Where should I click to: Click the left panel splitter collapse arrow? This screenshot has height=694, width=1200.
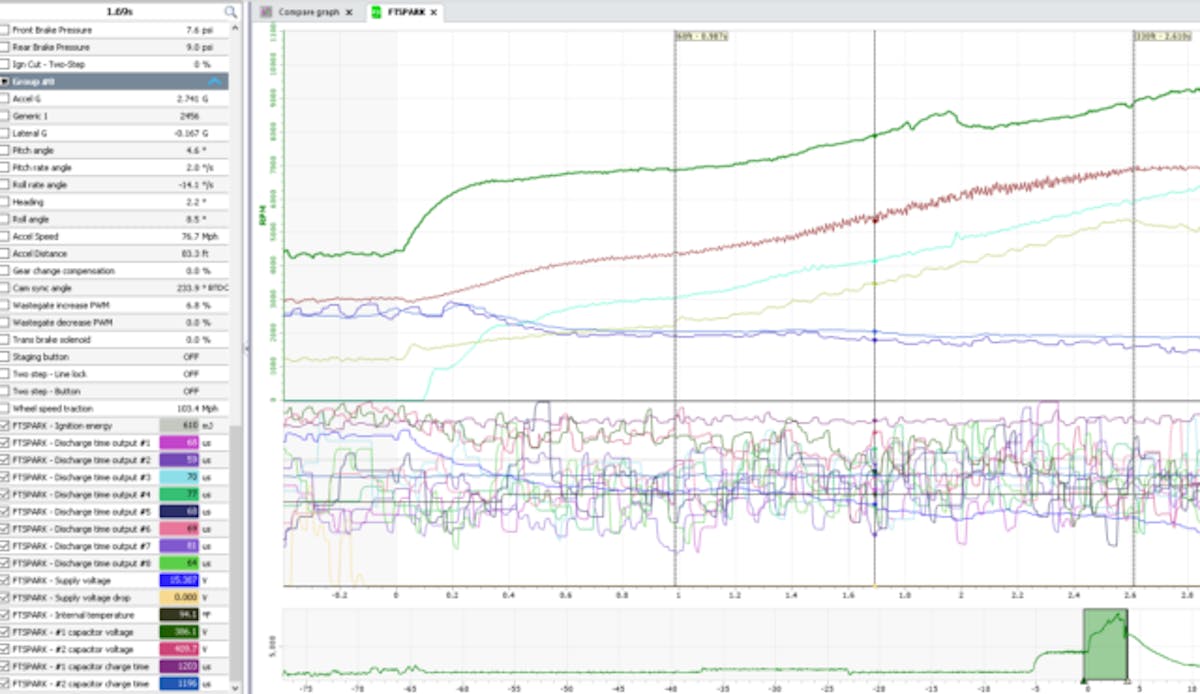(x=247, y=347)
